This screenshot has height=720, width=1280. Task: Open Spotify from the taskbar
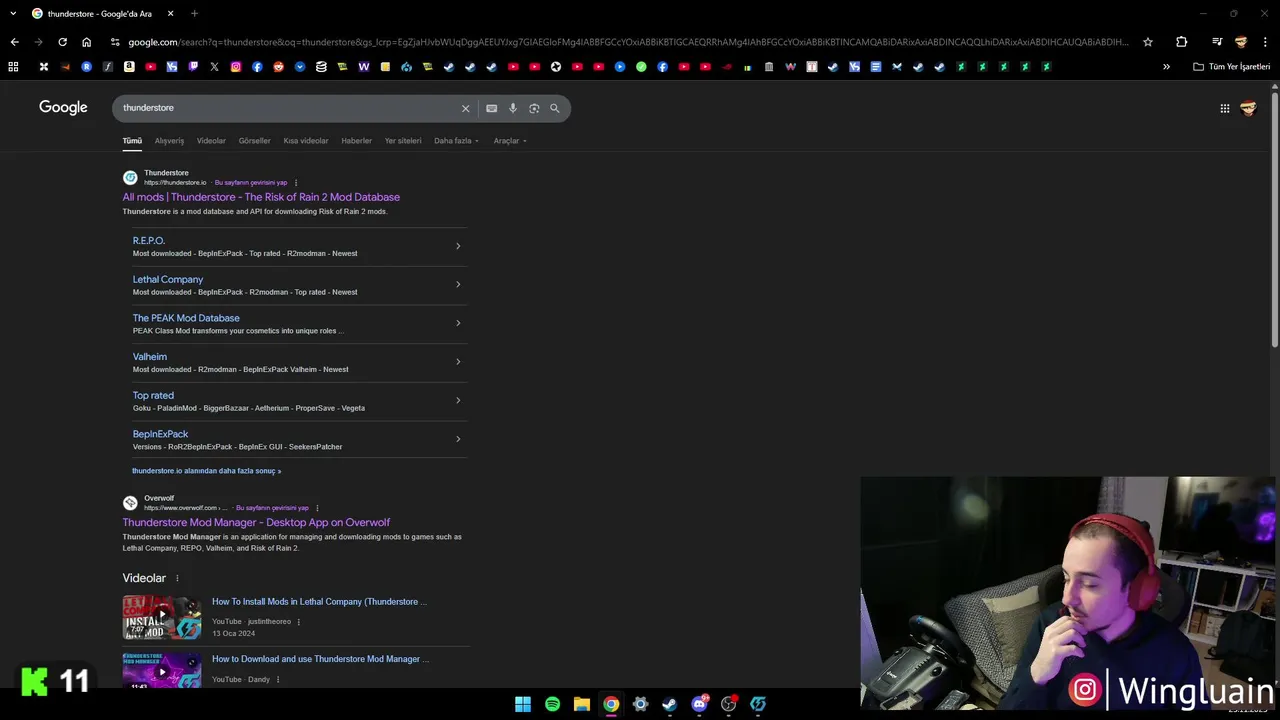(552, 704)
